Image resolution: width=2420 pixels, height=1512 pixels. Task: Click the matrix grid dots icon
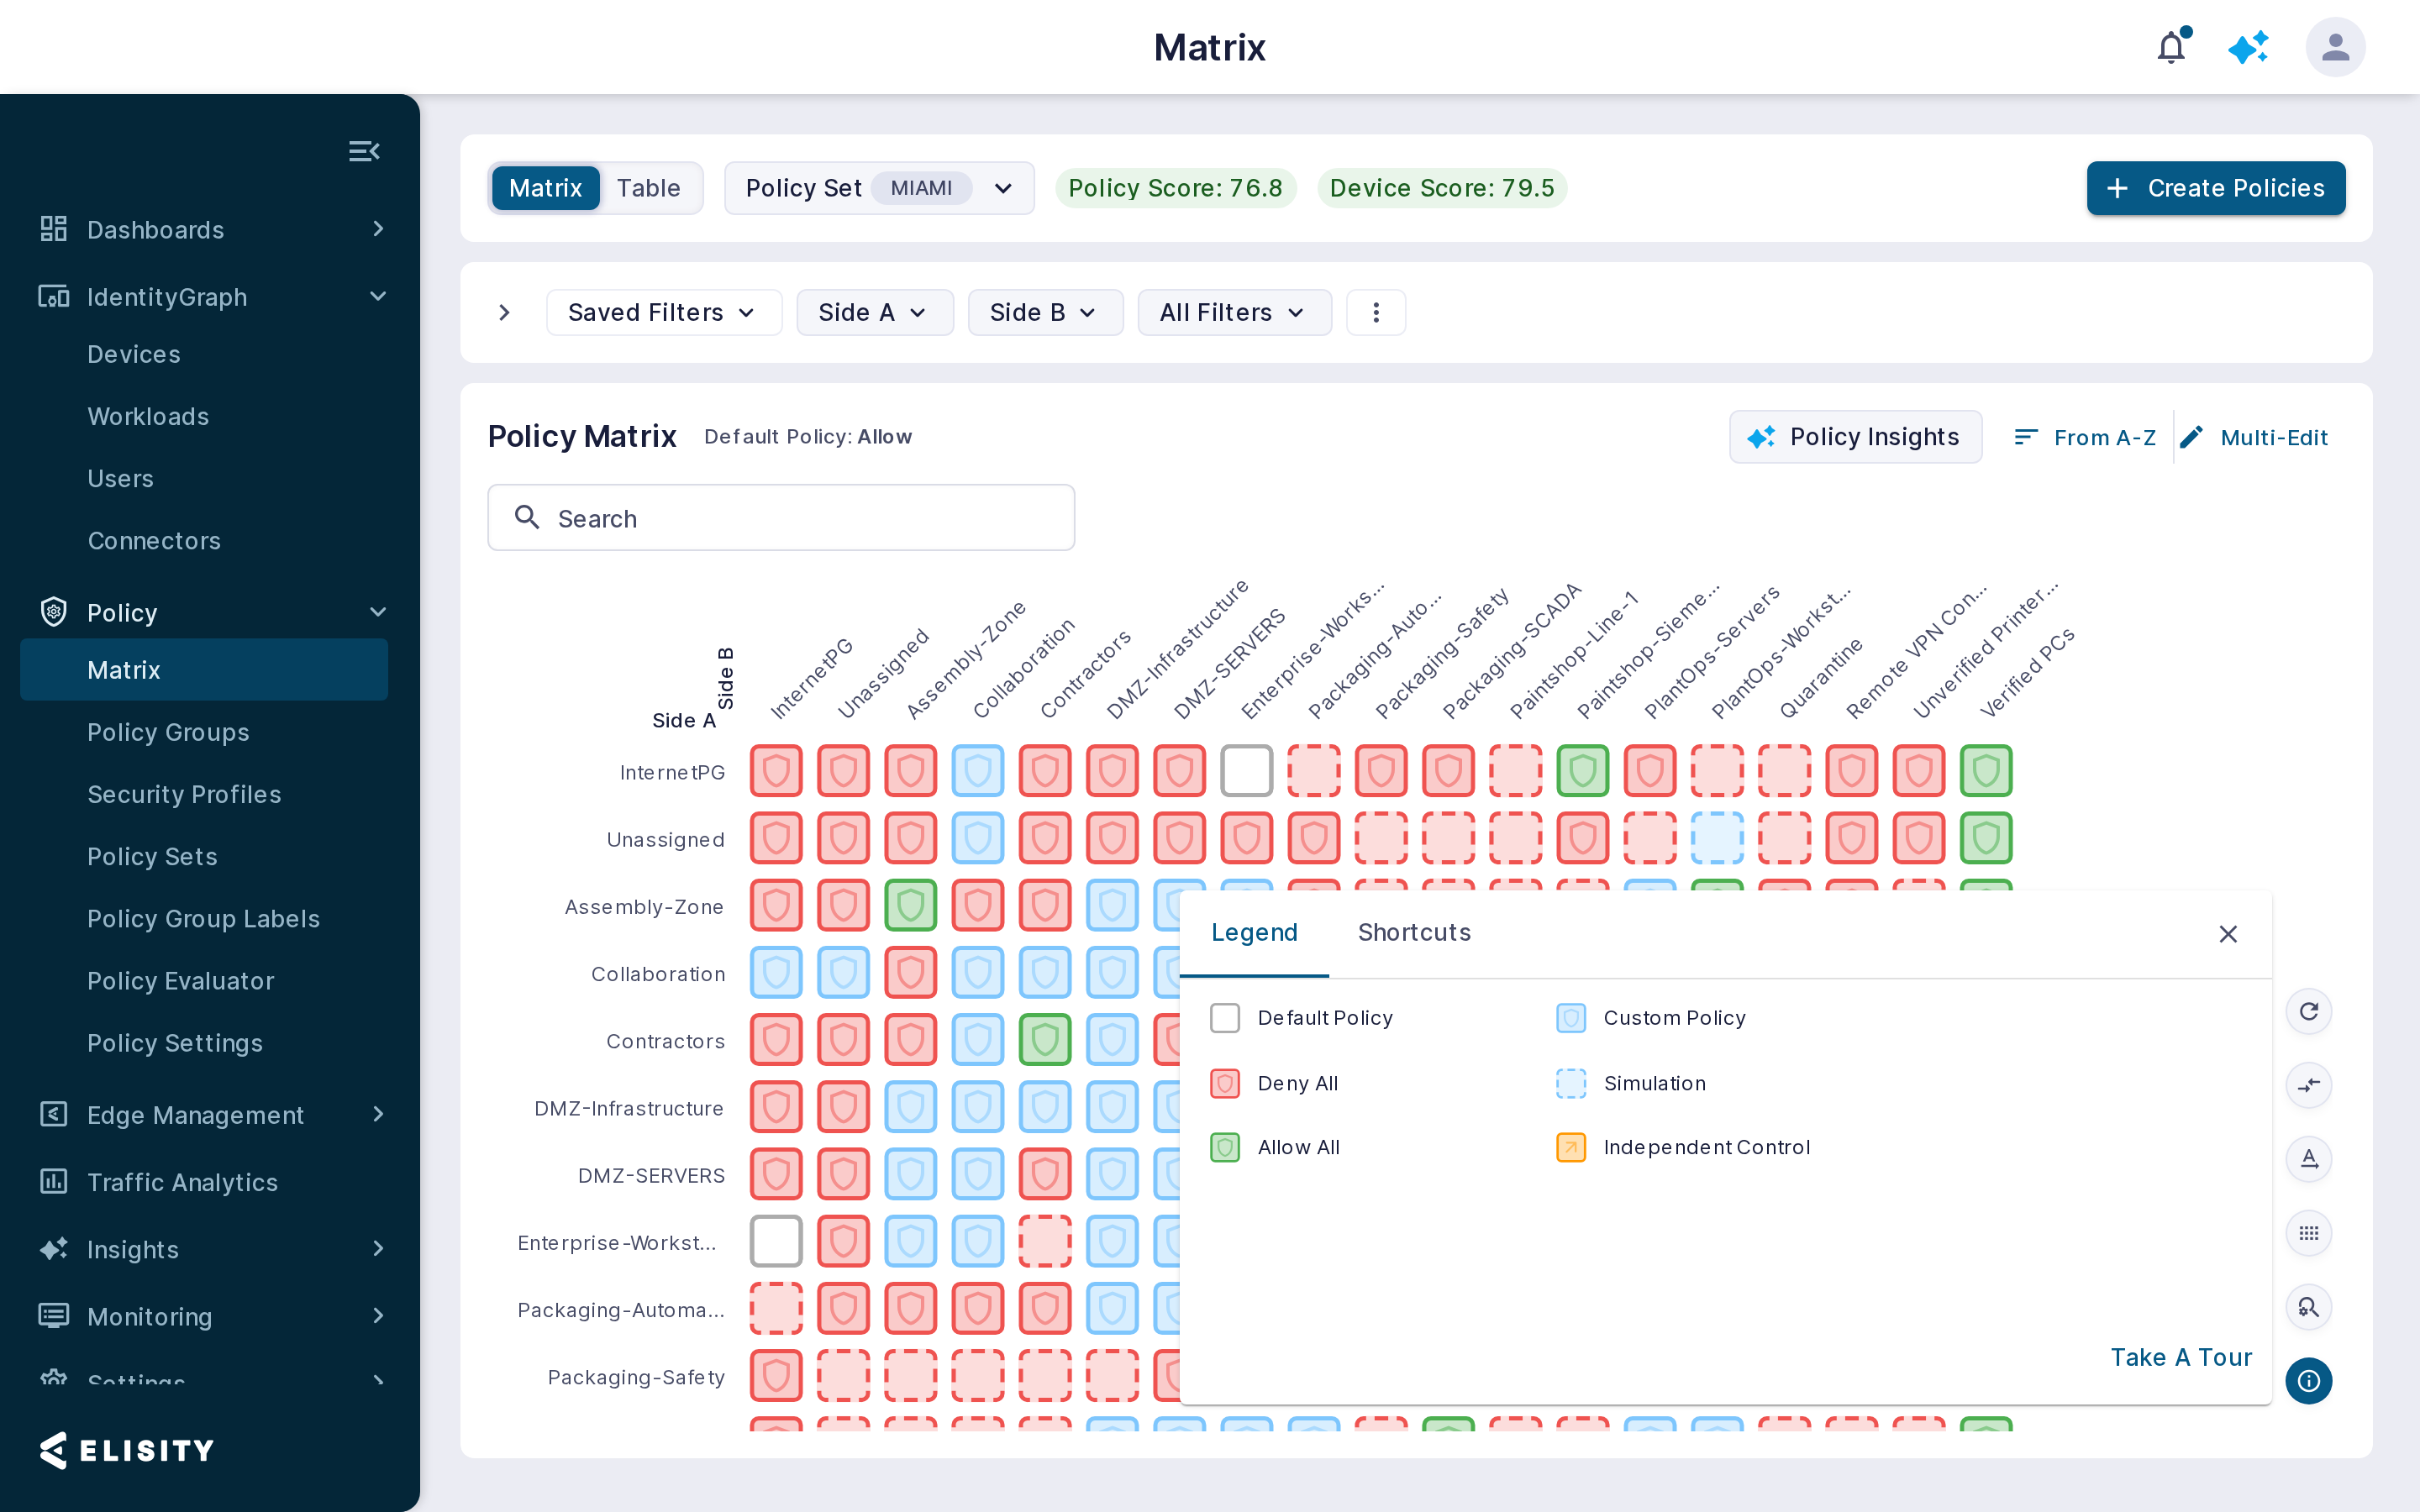tap(2308, 1233)
